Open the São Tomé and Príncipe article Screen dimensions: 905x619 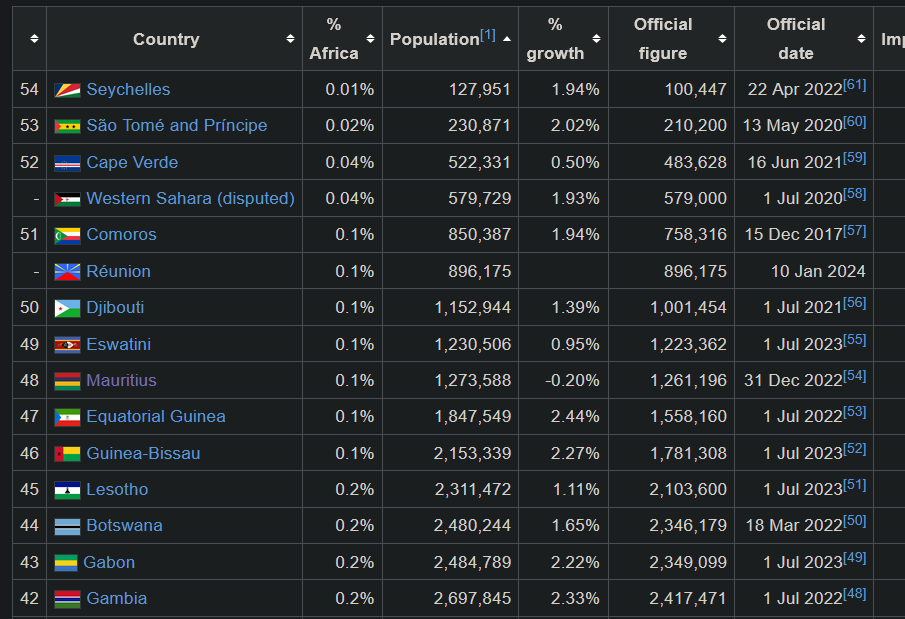tap(176, 126)
